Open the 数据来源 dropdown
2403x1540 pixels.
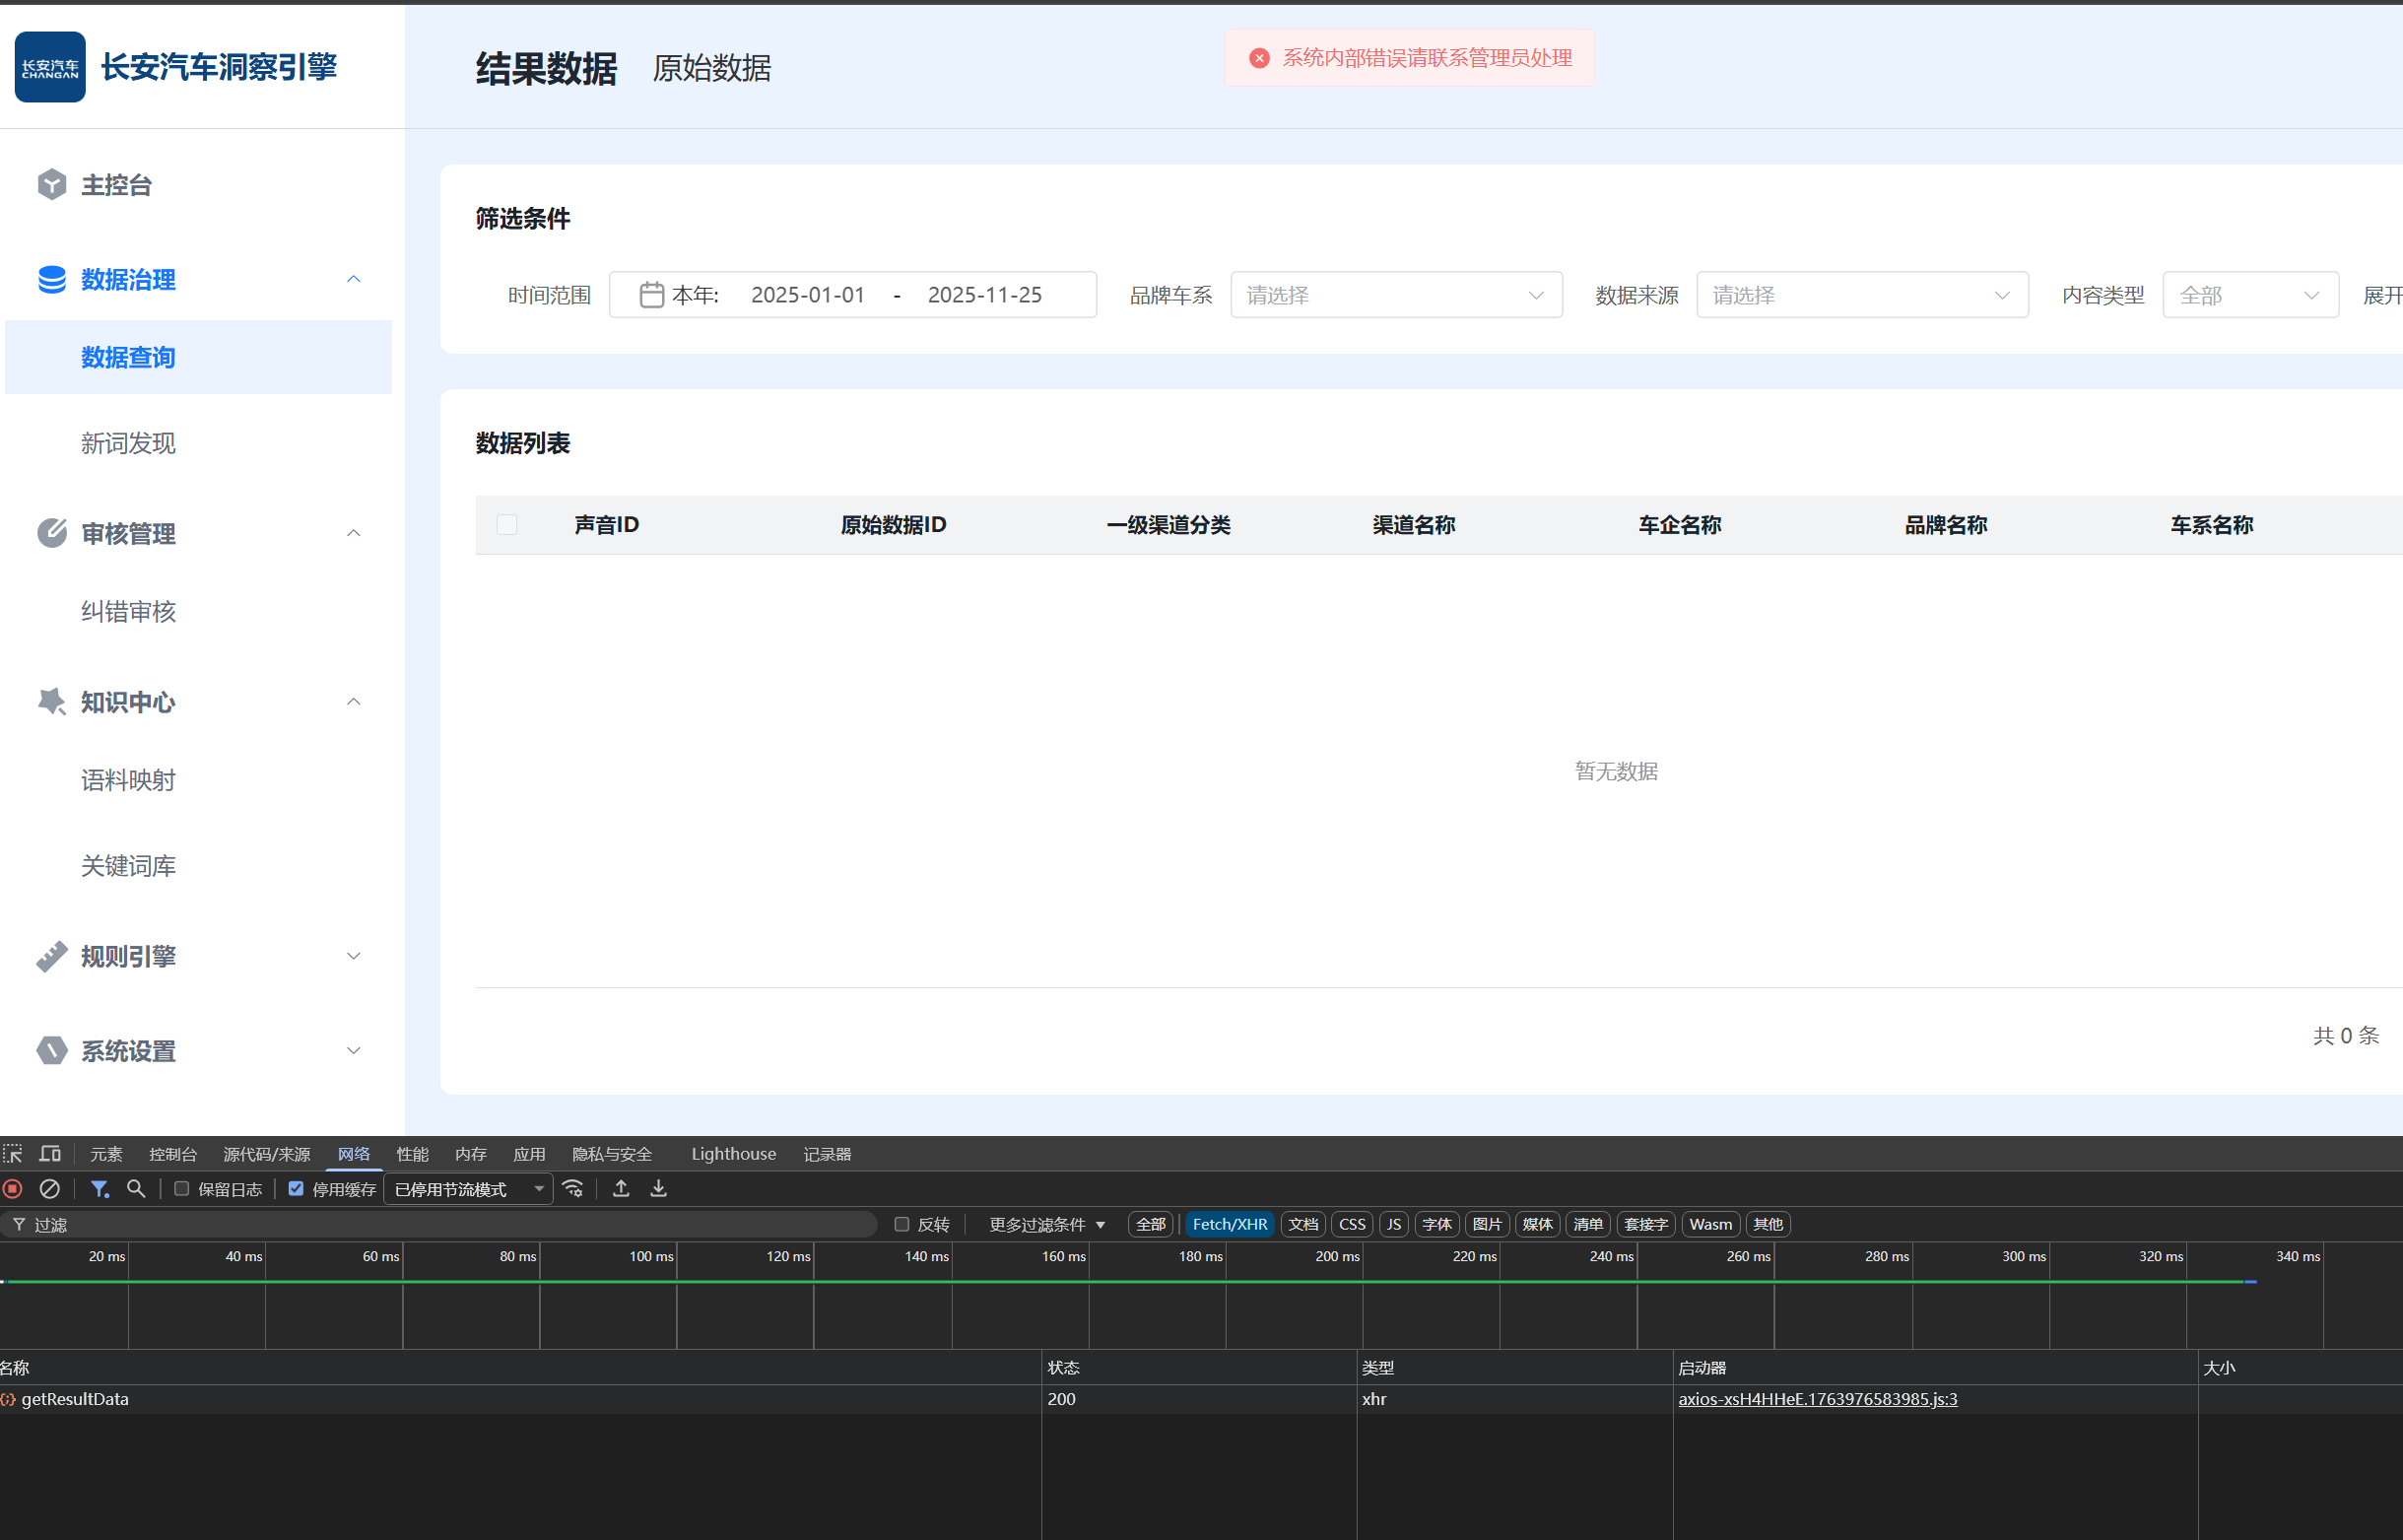(1862, 294)
